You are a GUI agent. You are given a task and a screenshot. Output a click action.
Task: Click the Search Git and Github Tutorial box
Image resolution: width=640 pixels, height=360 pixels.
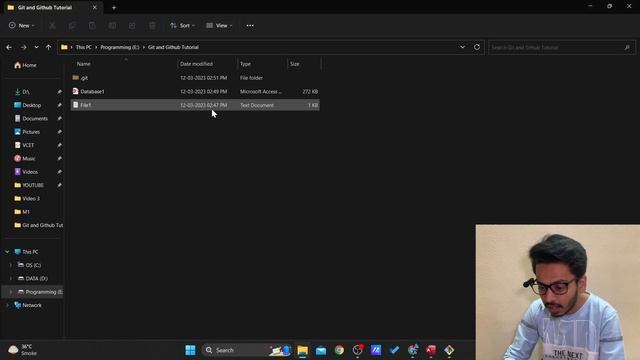(562, 47)
